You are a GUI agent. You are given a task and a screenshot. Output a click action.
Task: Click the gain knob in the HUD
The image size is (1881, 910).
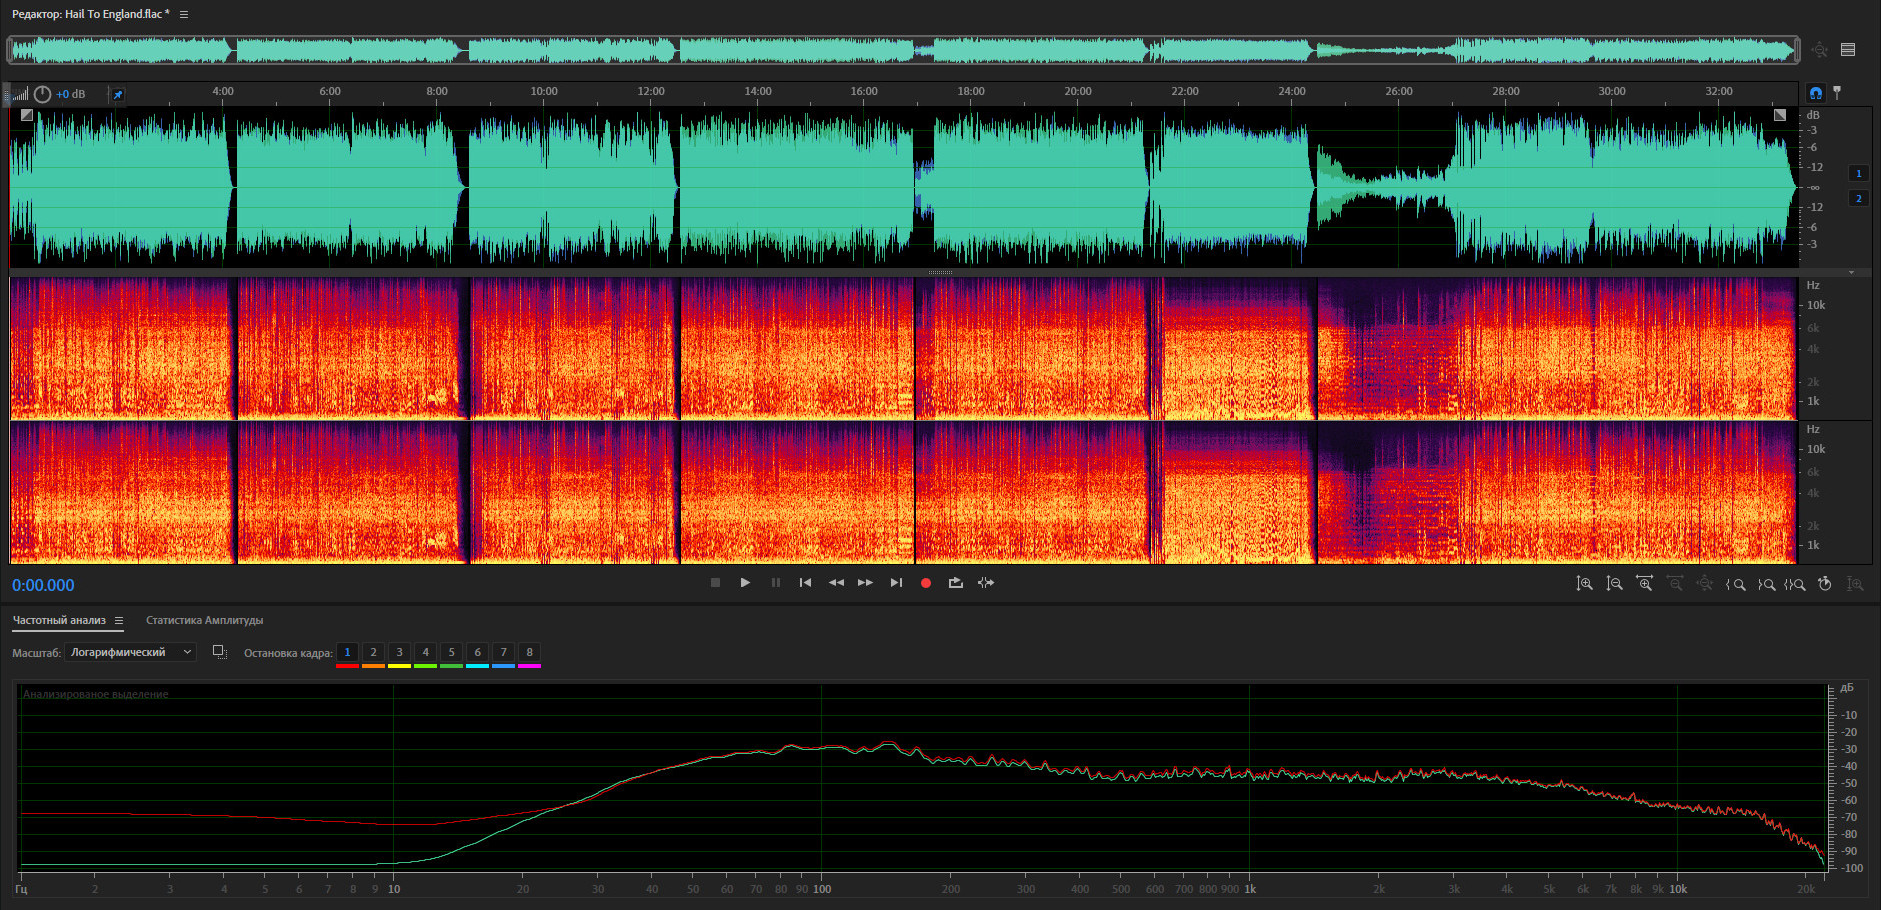(42, 94)
